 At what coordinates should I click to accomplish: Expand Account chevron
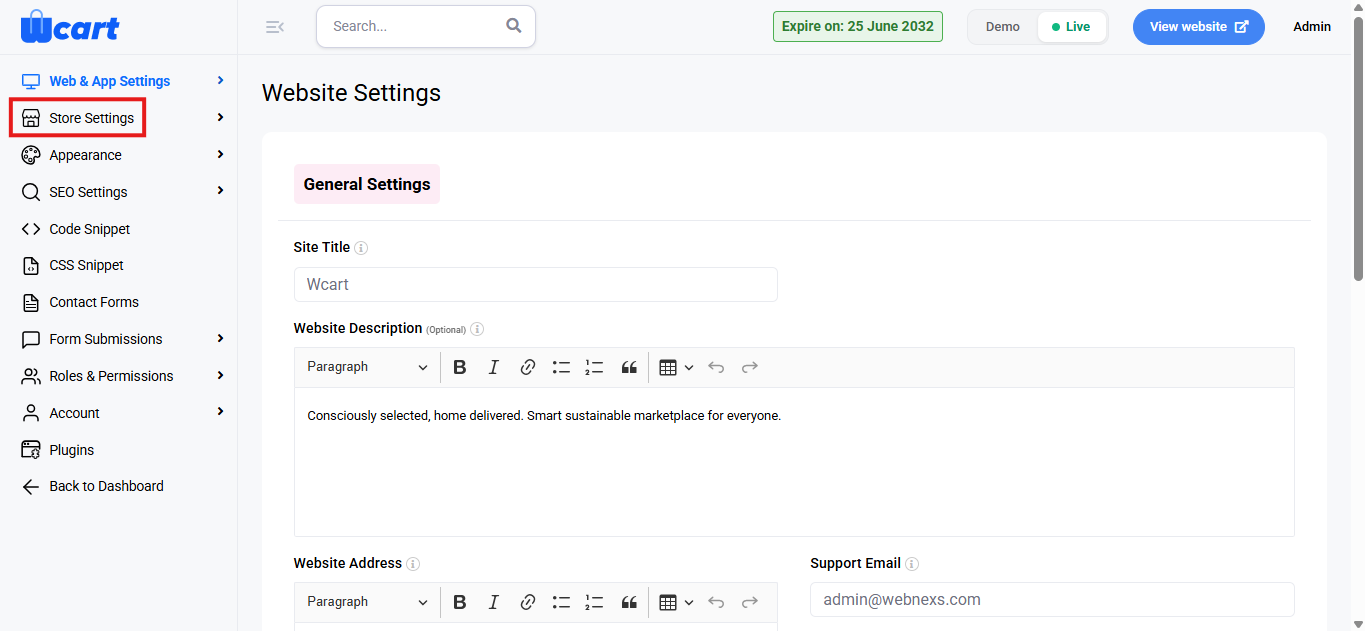(x=221, y=412)
